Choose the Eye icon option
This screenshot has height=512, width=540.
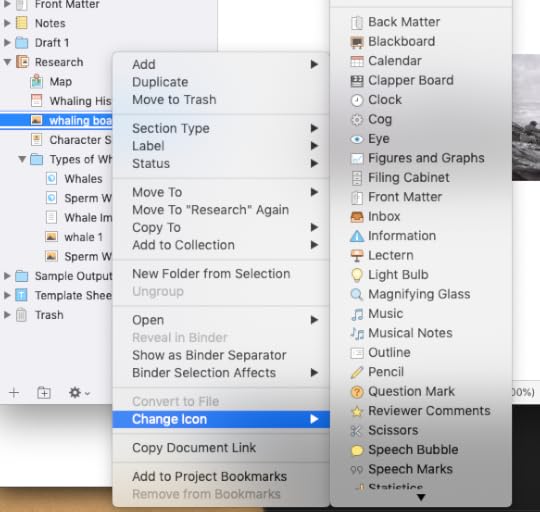point(421,139)
